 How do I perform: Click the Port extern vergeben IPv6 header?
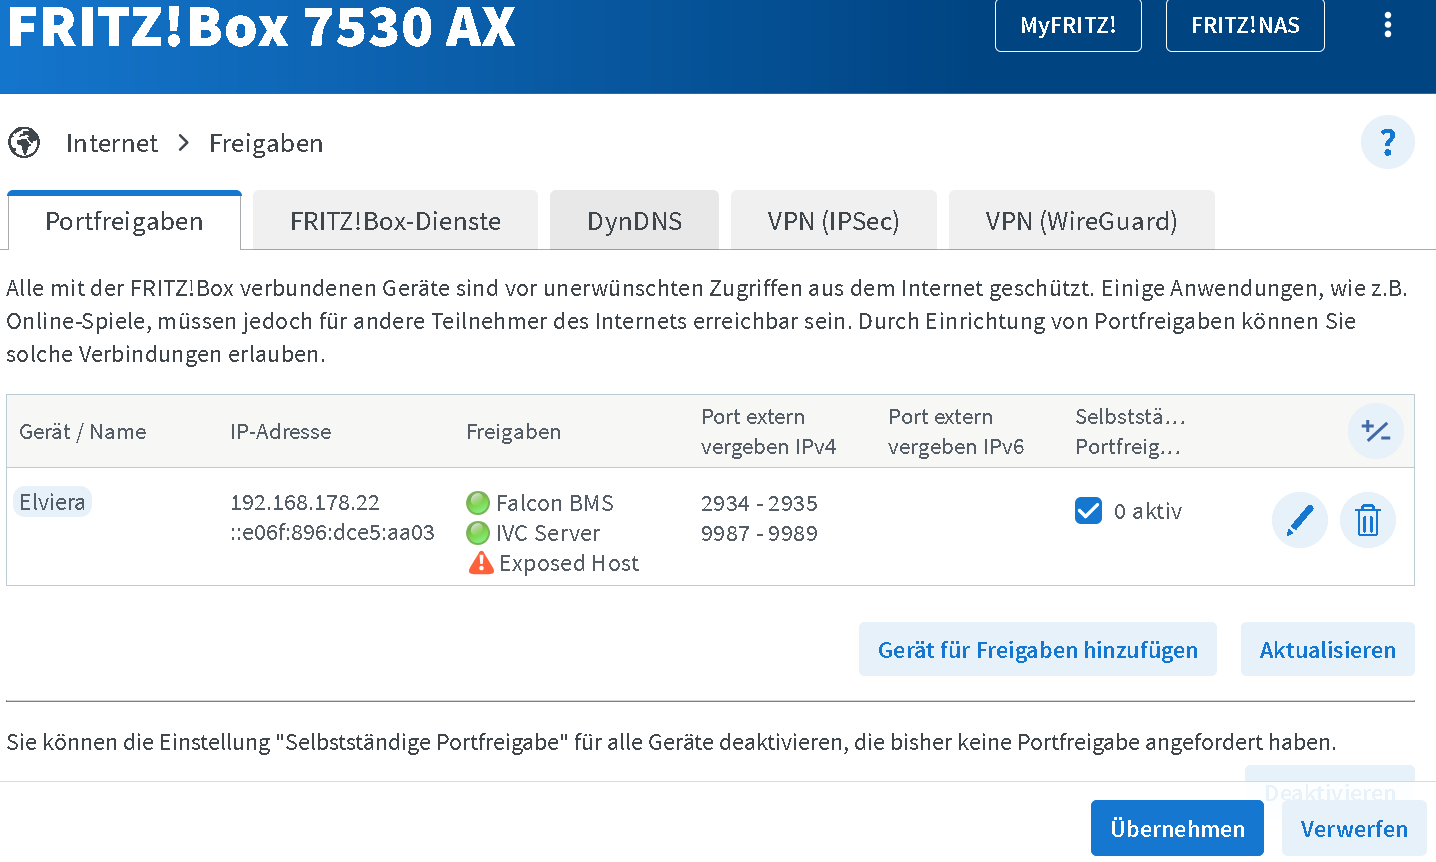coord(956,432)
